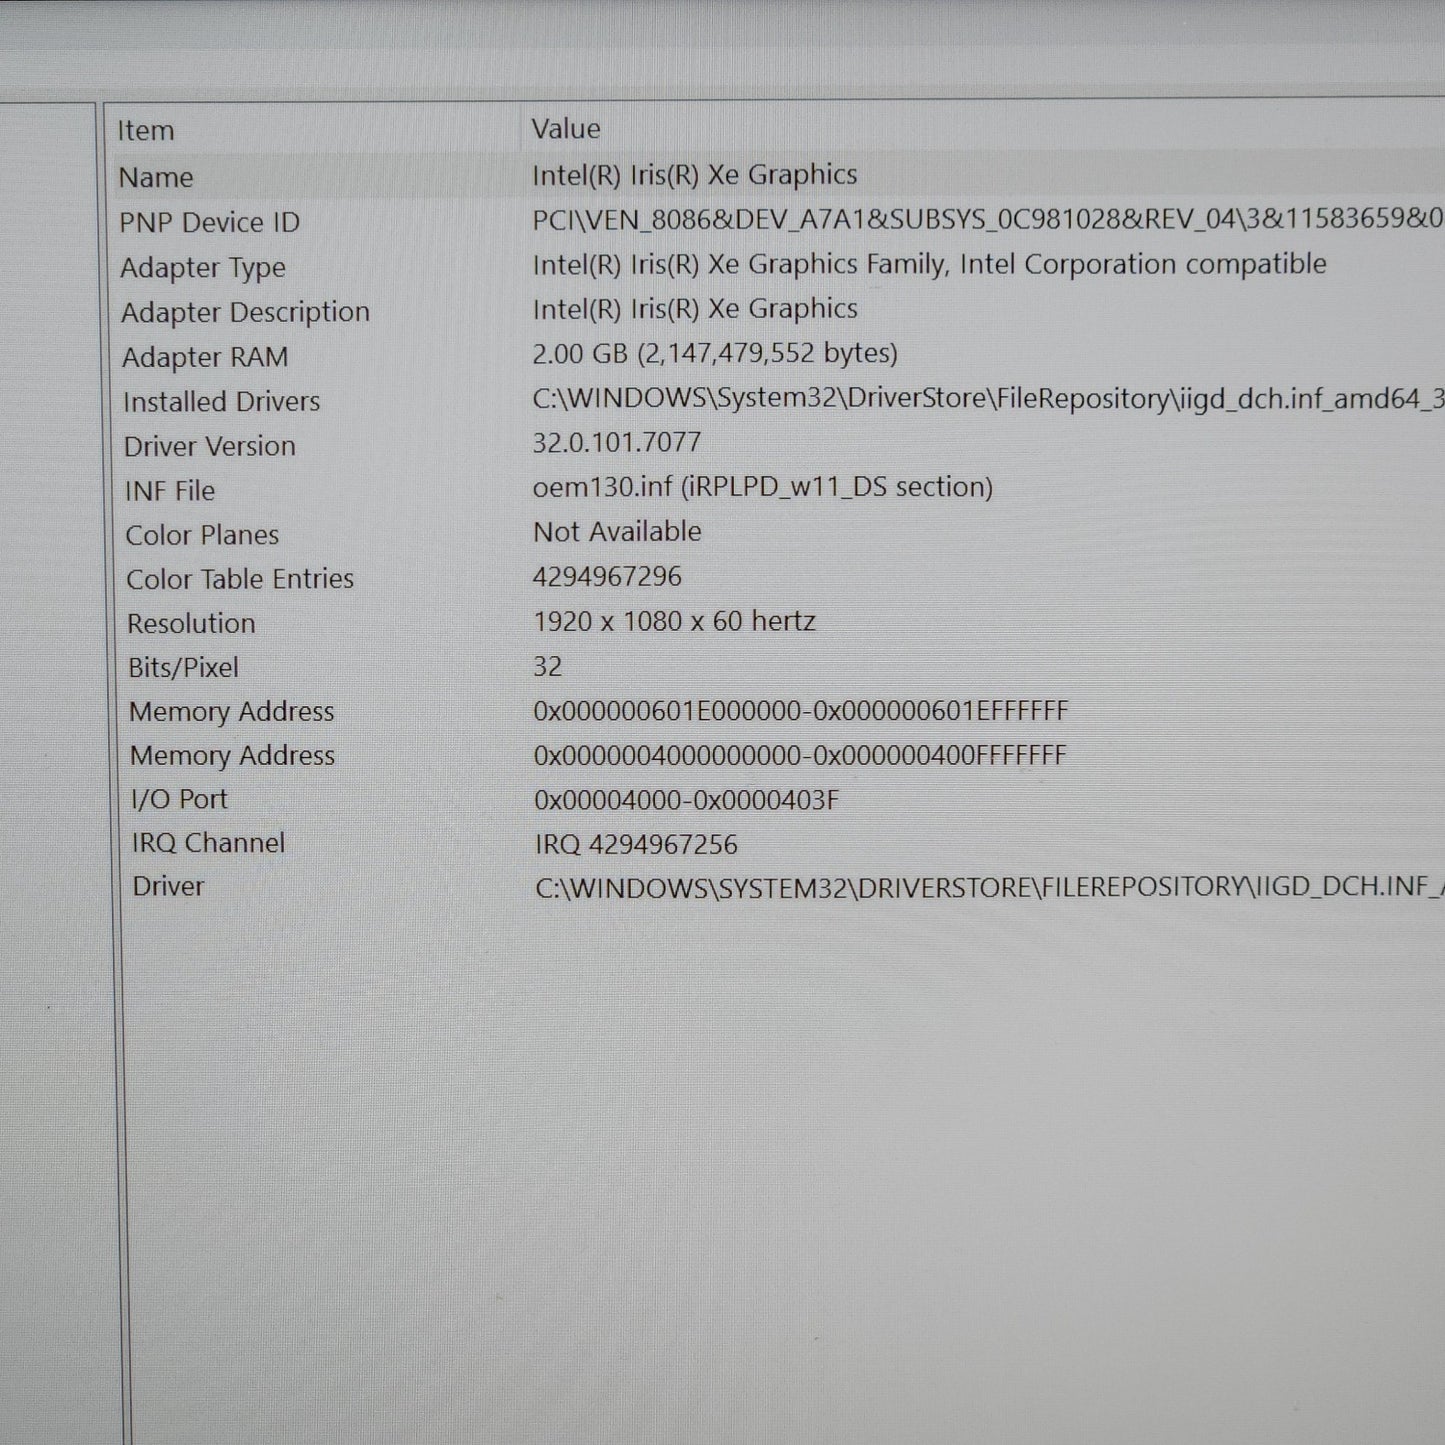
Task: Select Memory Address value starting 0x000000601E000000
Action: point(800,711)
